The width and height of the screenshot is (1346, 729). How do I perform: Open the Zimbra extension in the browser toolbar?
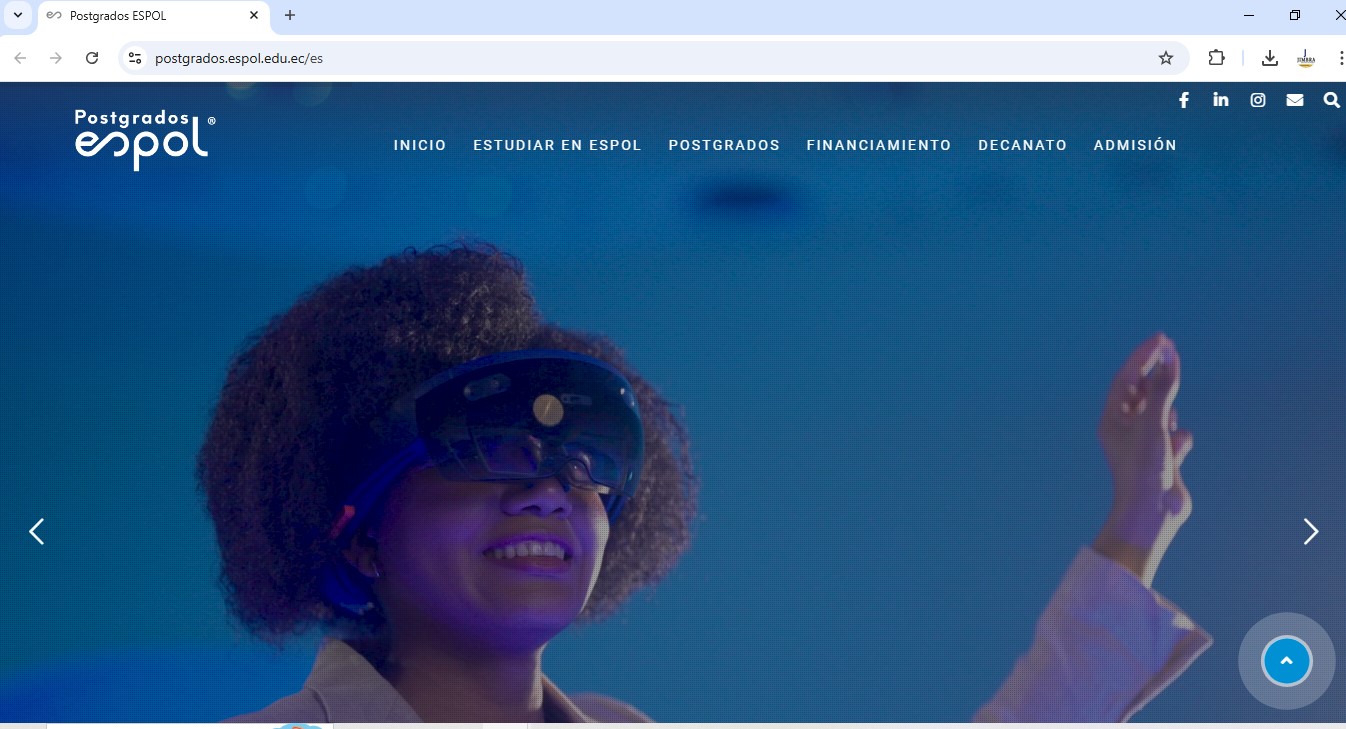[x=1305, y=58]
